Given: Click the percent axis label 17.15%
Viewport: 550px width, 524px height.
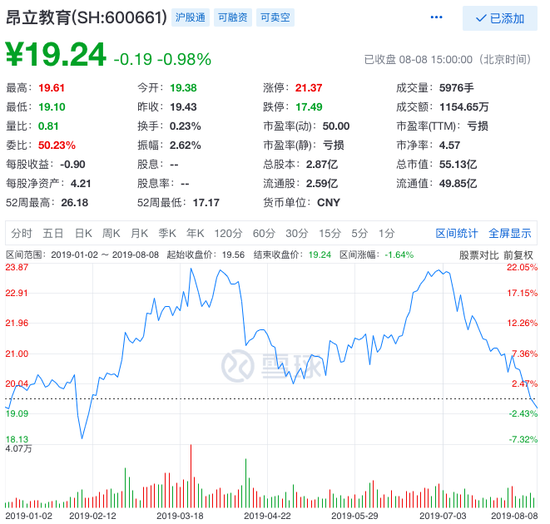Looking at the screenshot, I should tap(522, 293).
